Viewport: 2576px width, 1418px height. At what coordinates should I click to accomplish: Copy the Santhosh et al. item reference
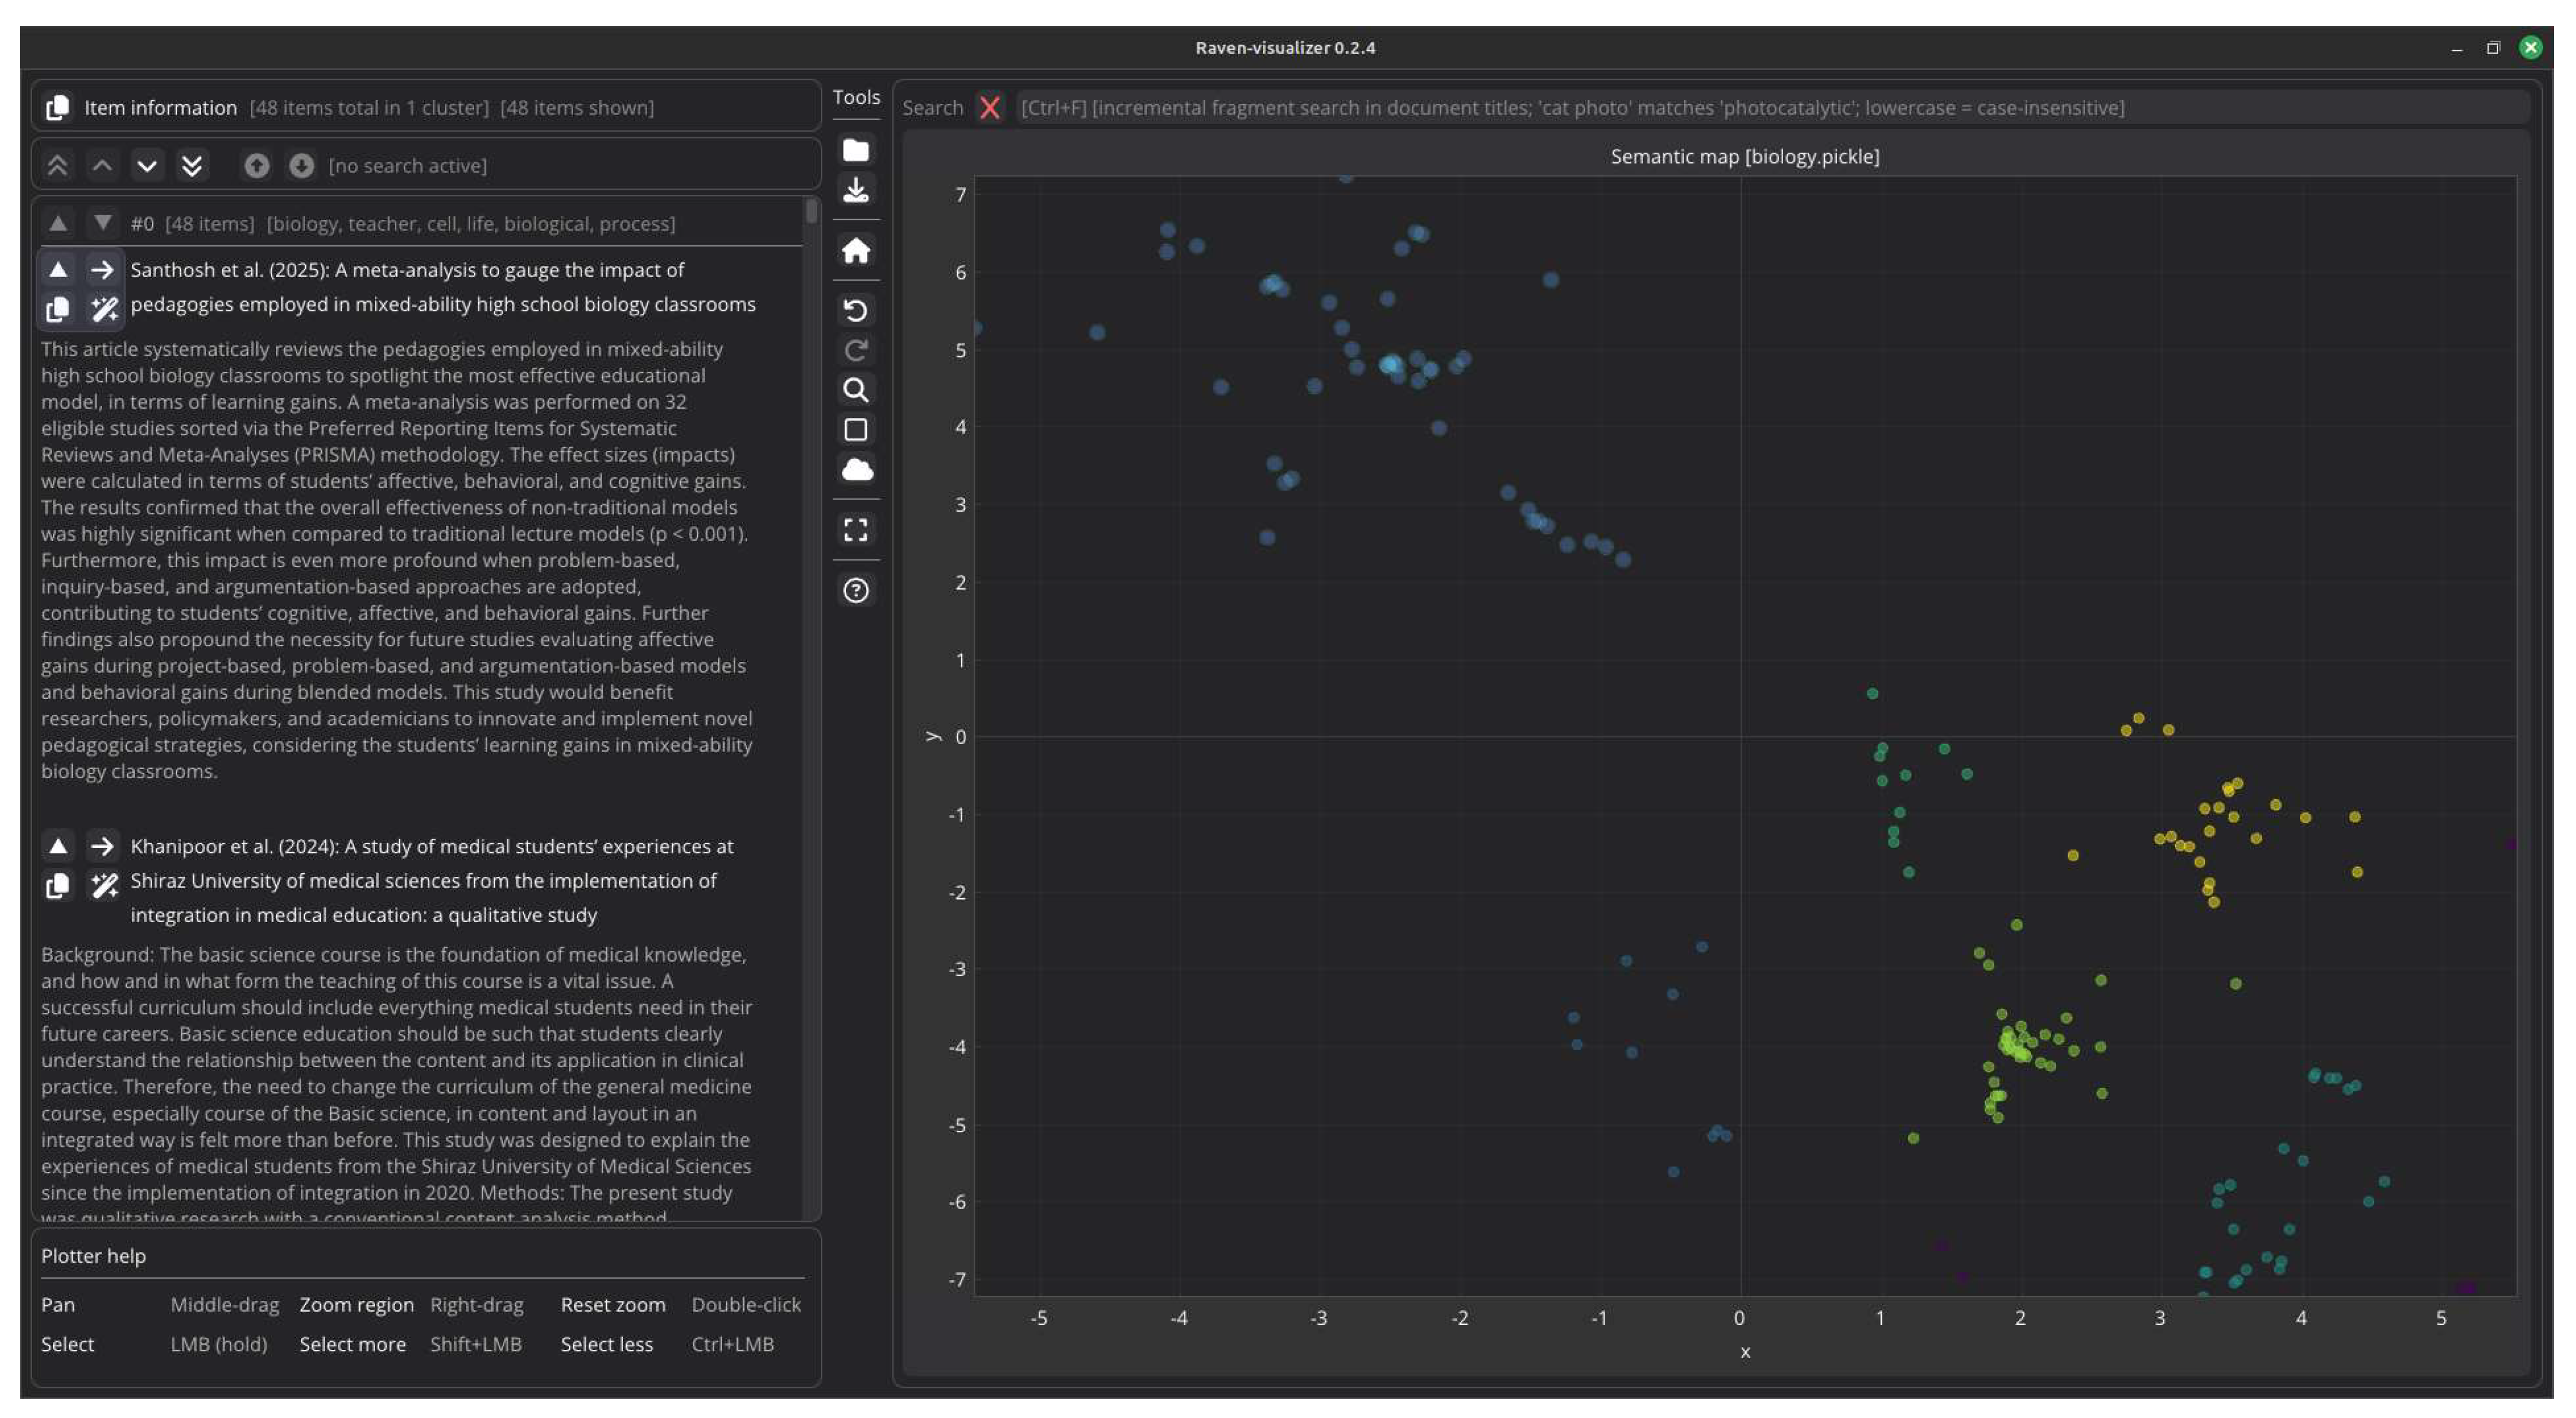[x=57, y=309]
